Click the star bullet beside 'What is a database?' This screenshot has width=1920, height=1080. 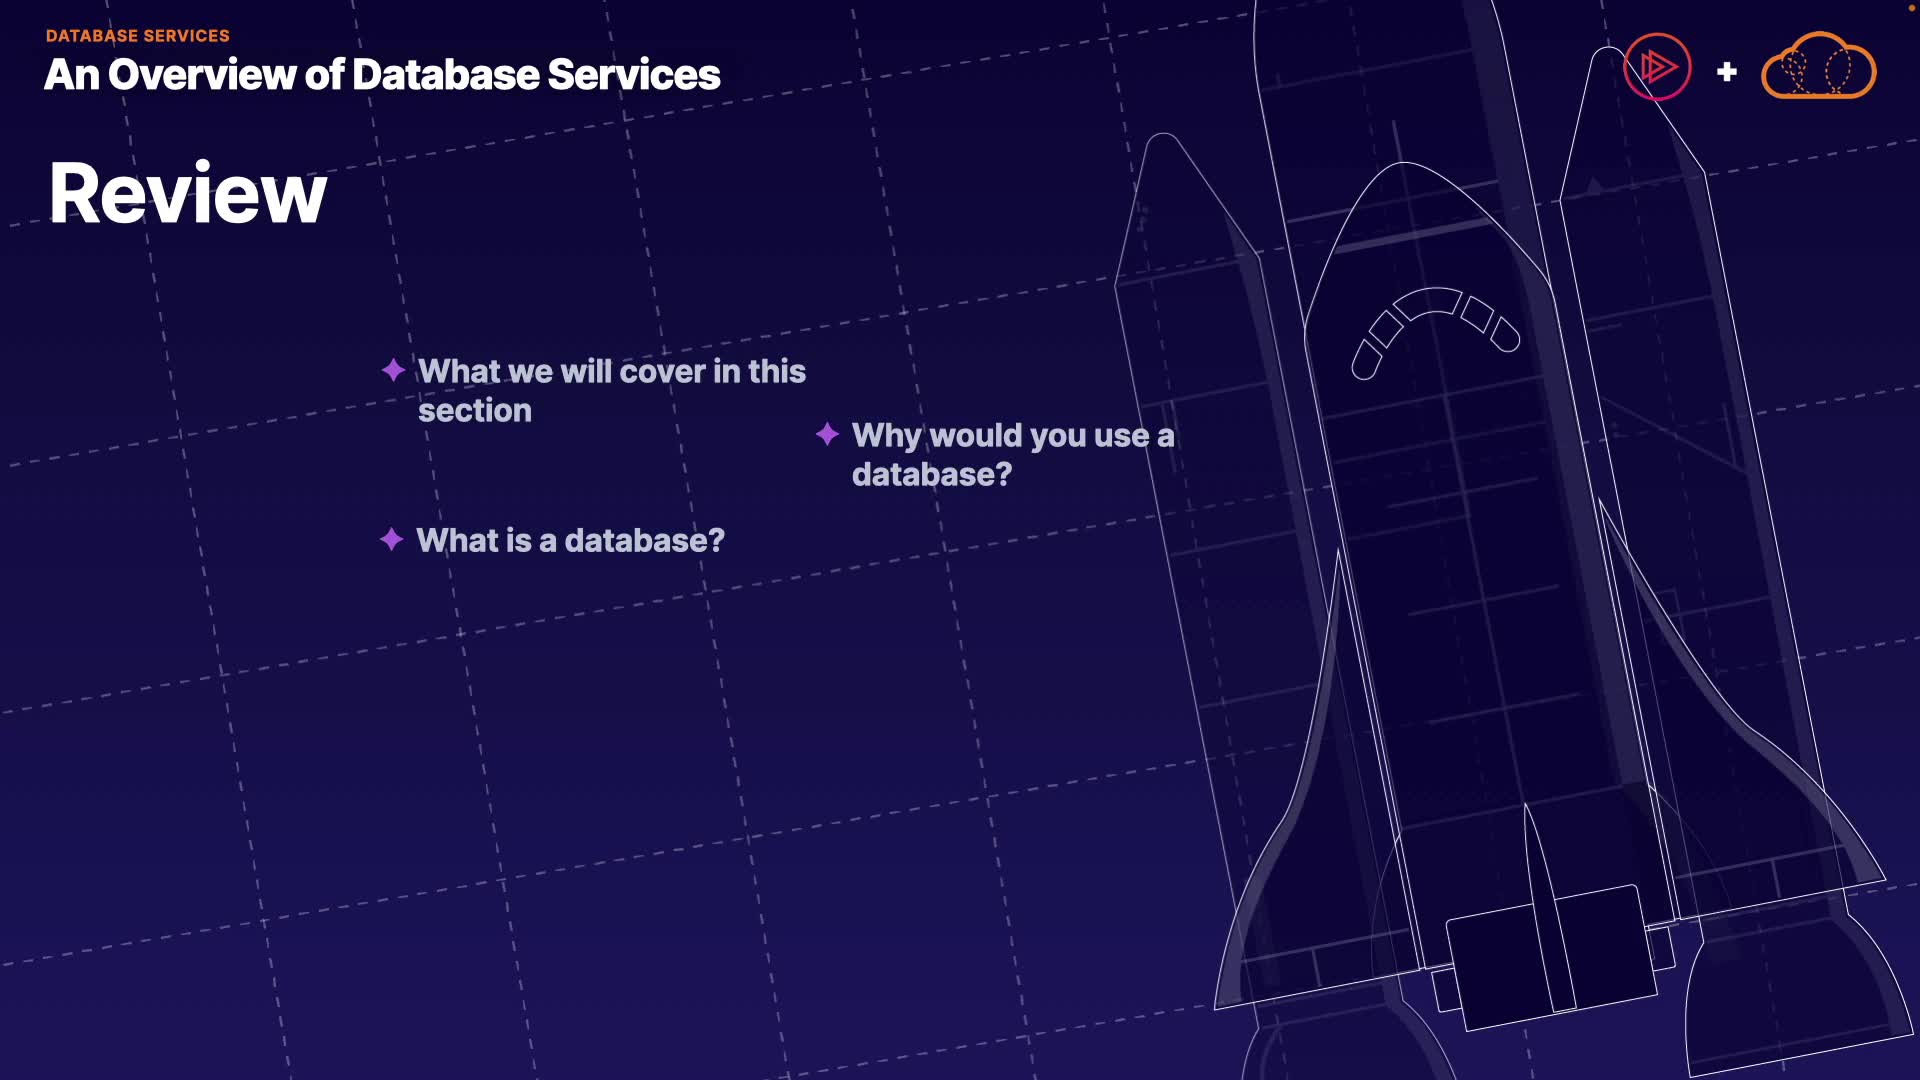point(391,540)
